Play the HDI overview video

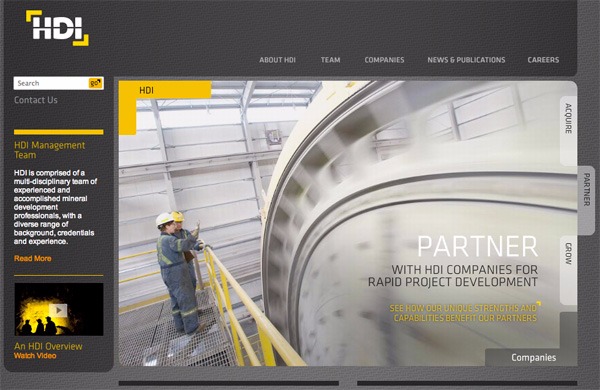(59, 310)
